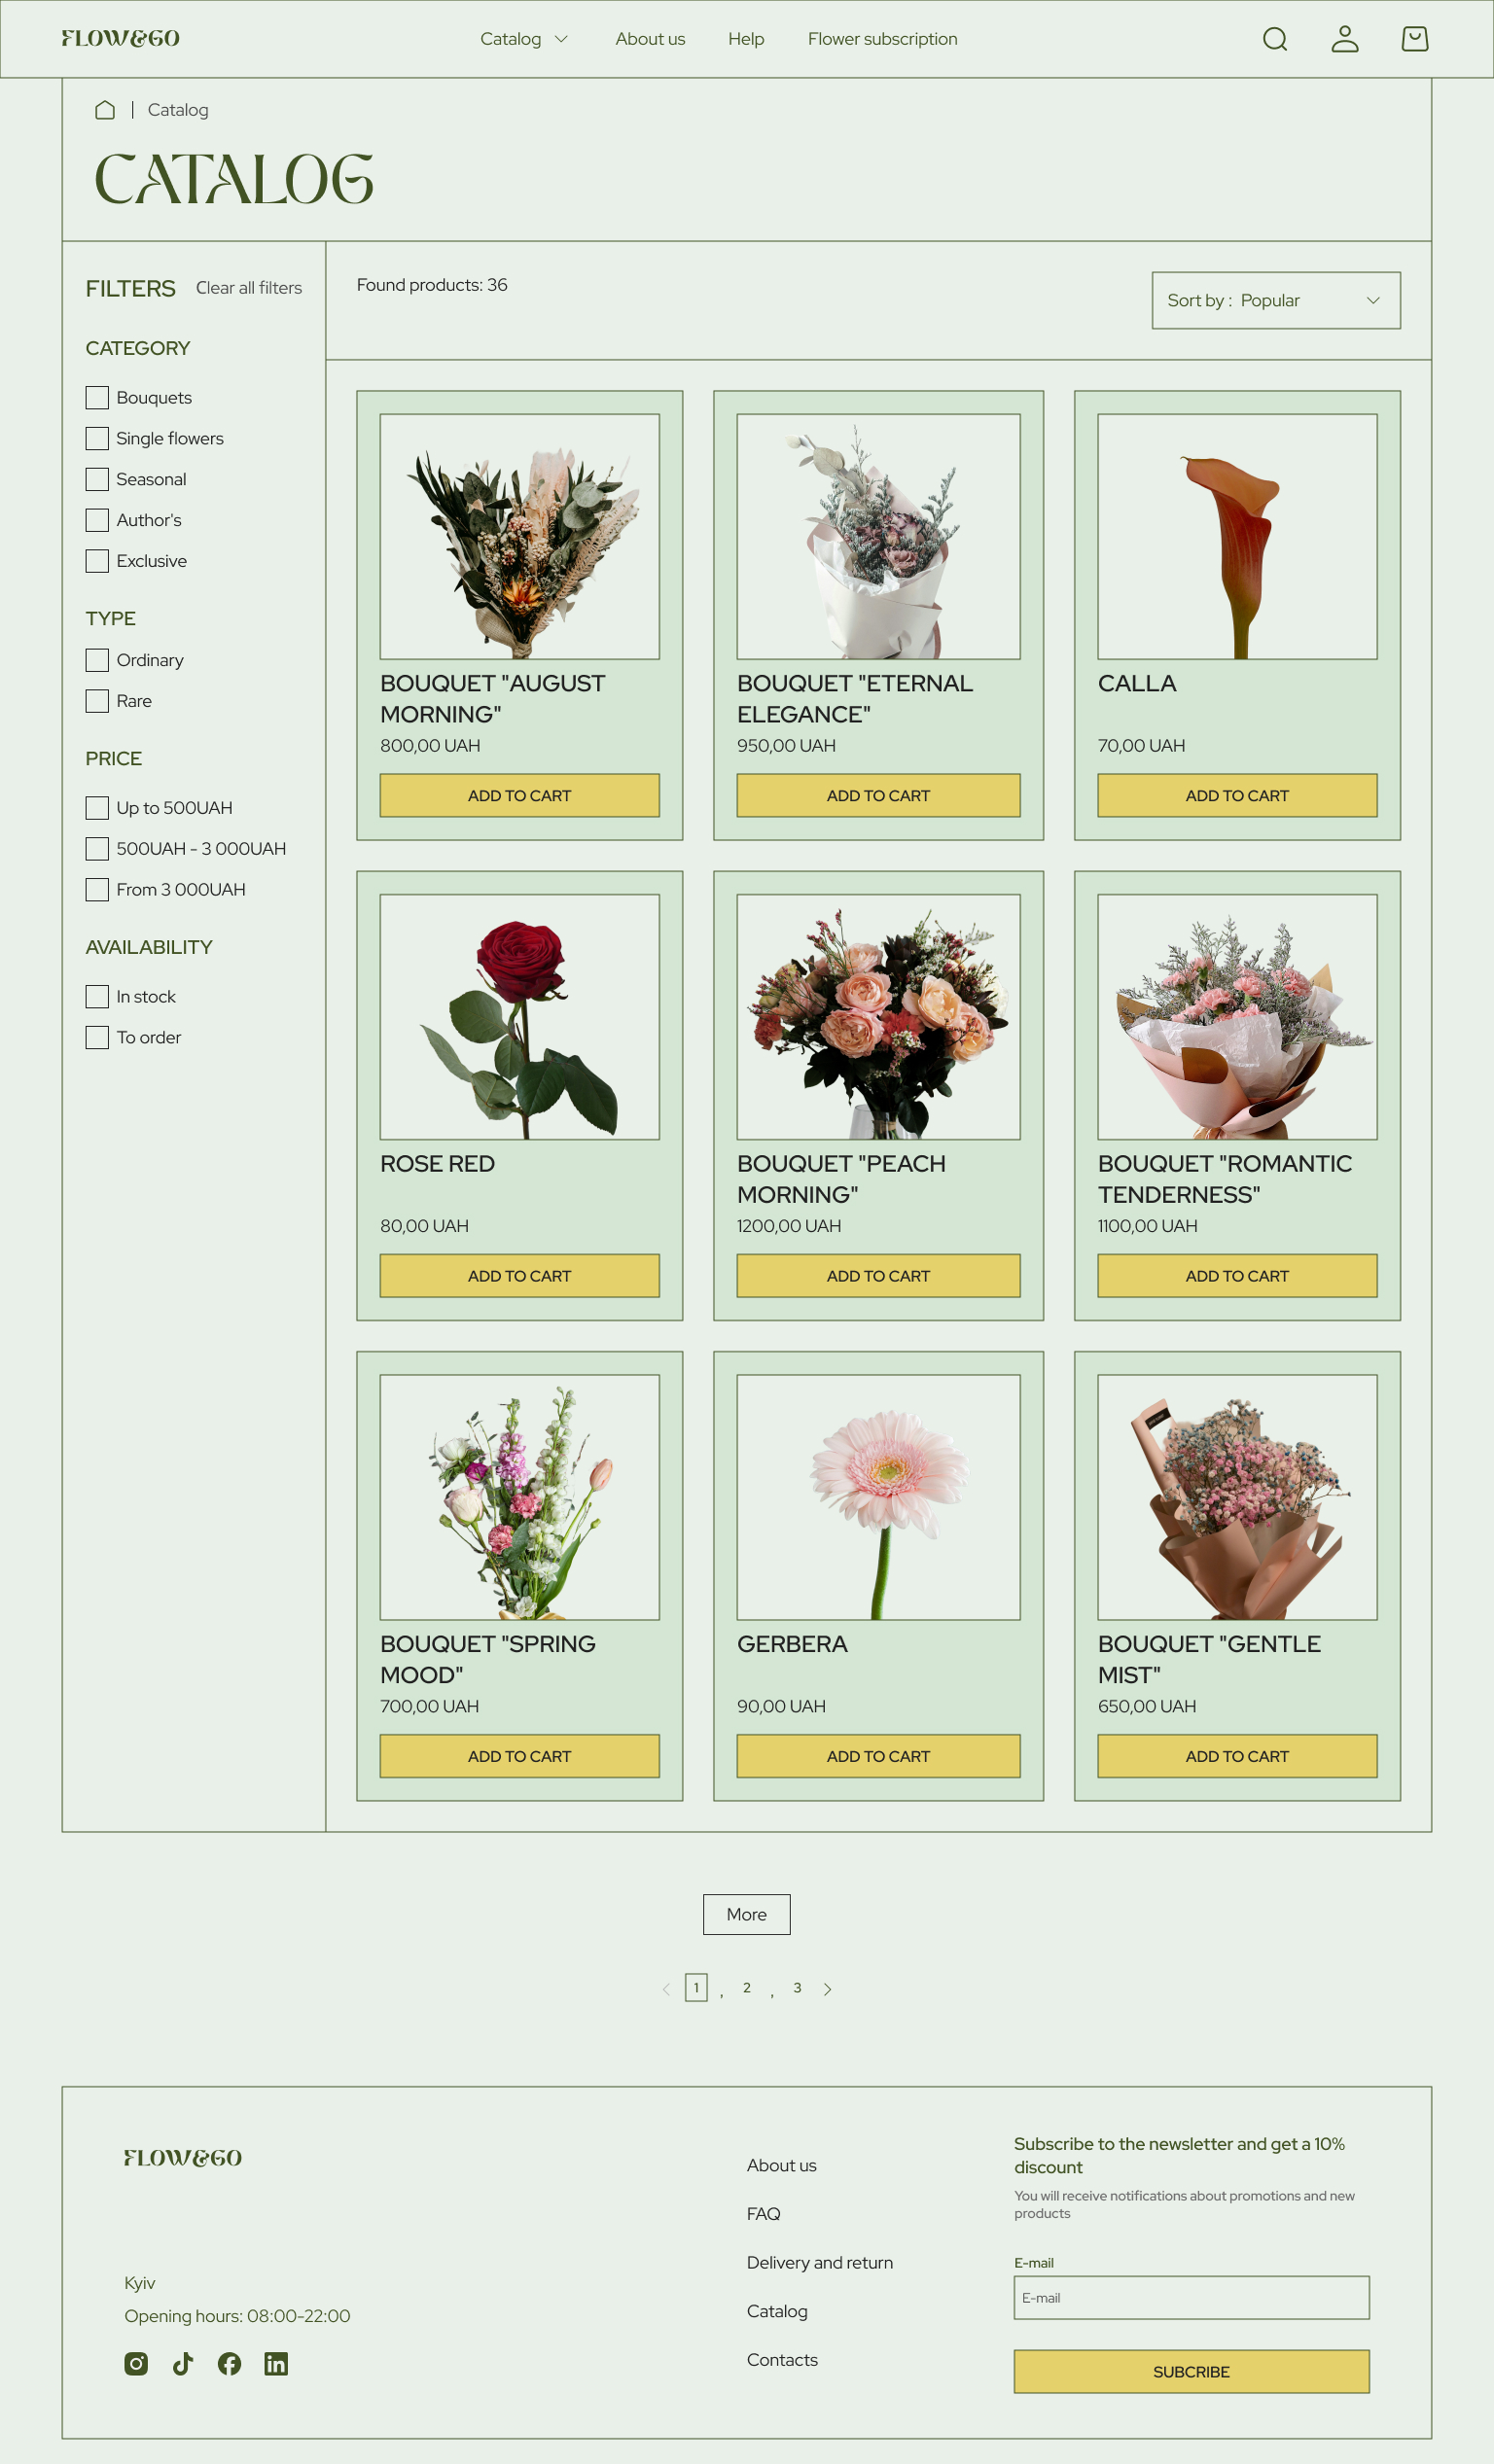Open the LinkedIn icon in footer
Viewport: 1494px width, 2464px height.
click(x=276, y=2363)
